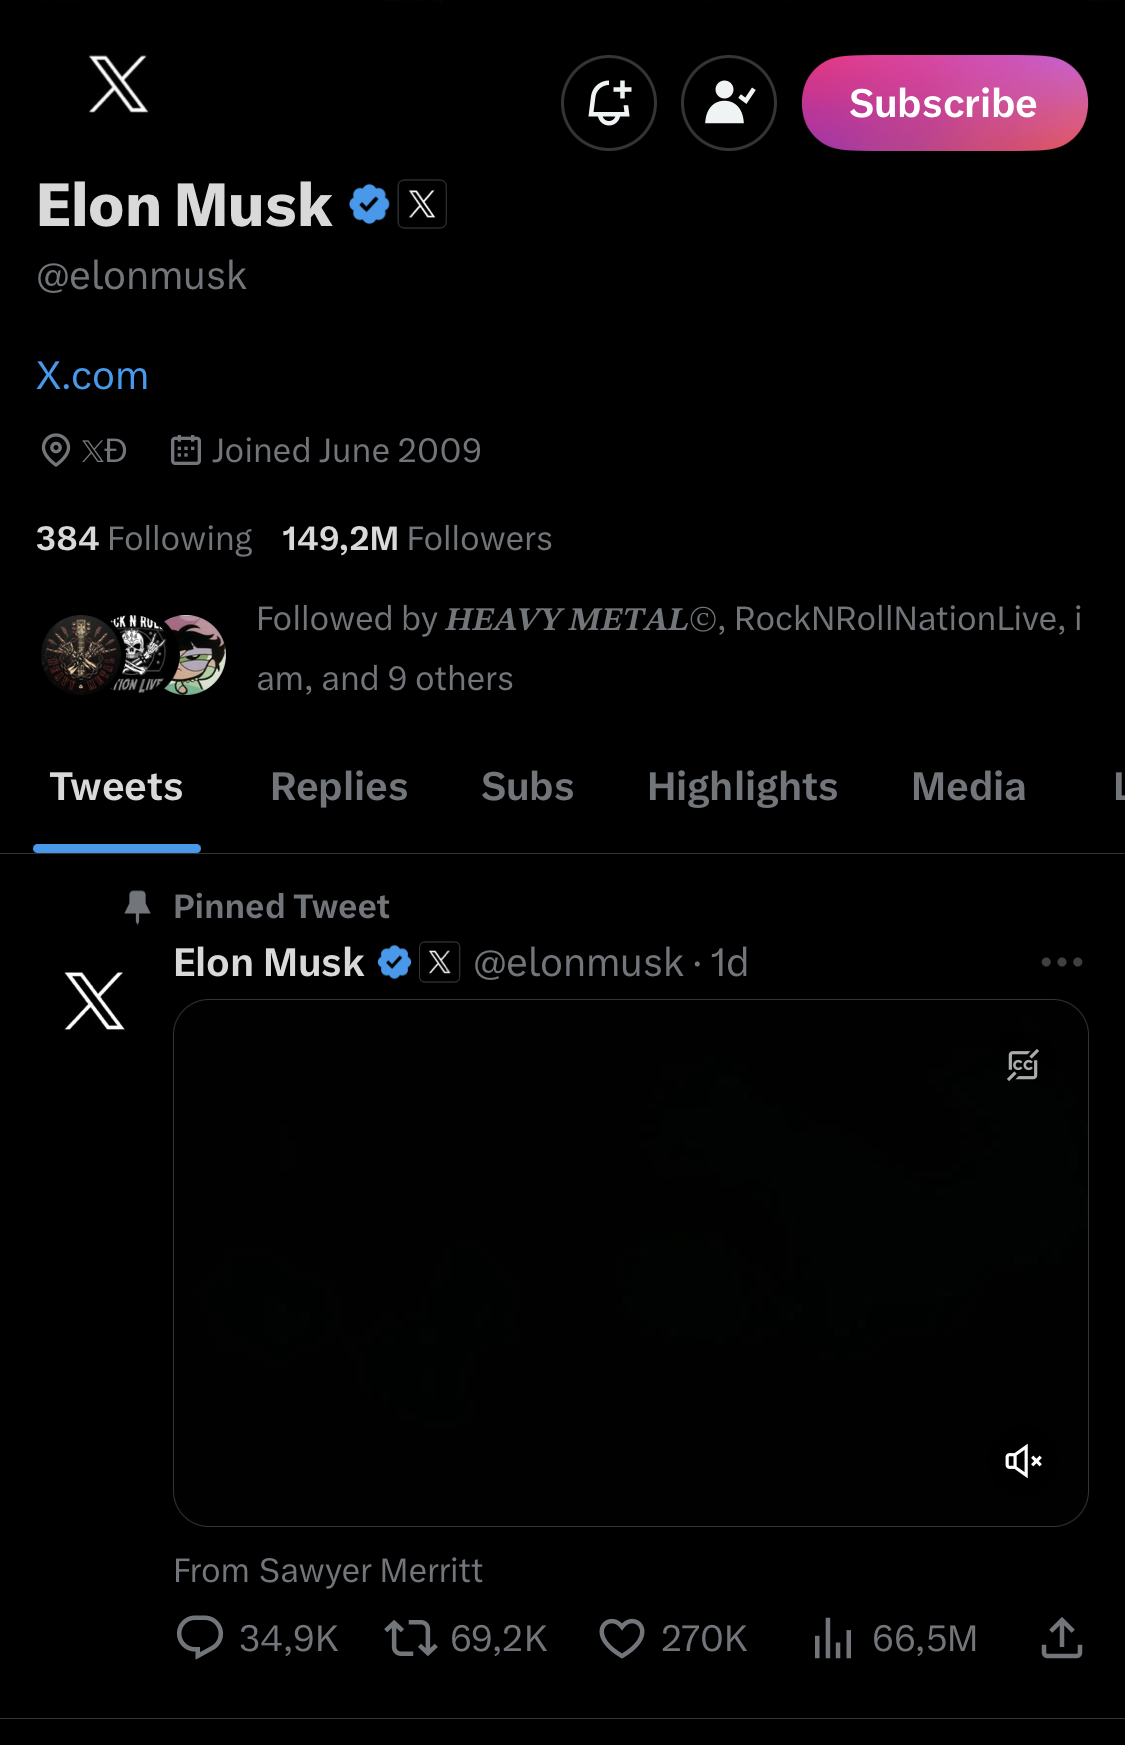Open the 384 Following list
The height and width of the screenshot is (1745, 1125).
point(144,539)
